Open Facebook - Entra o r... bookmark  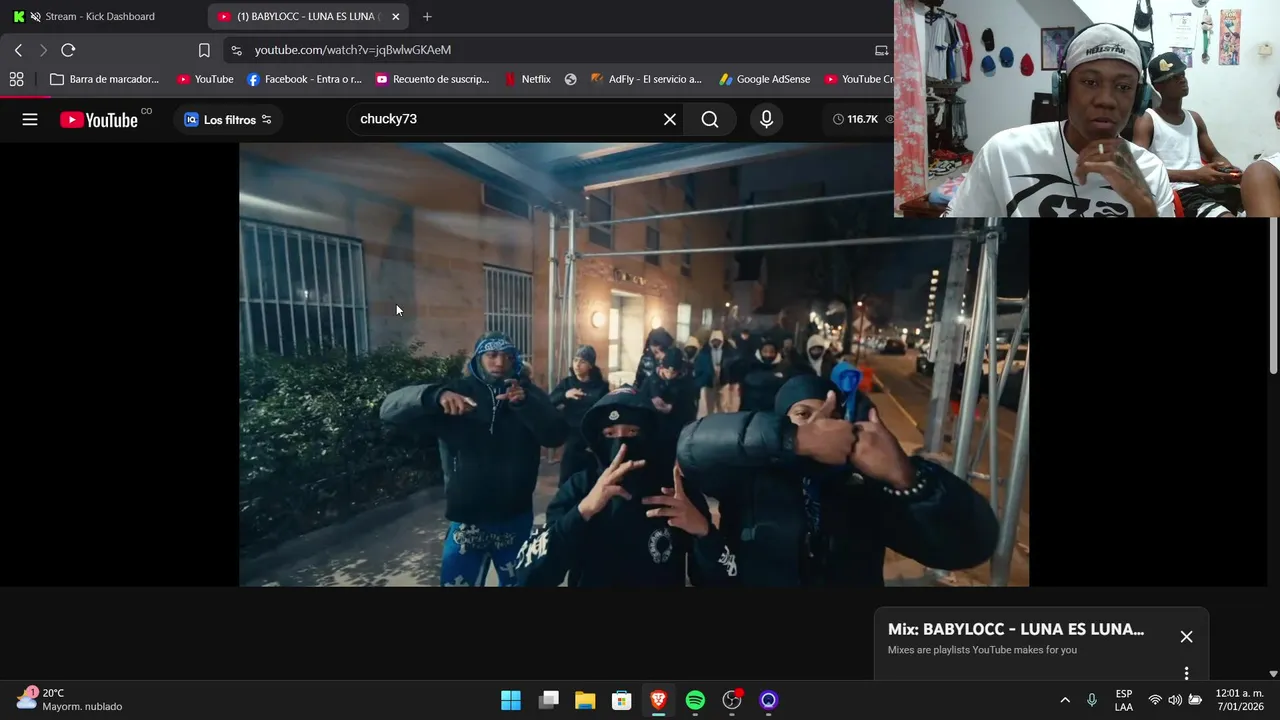304,79
